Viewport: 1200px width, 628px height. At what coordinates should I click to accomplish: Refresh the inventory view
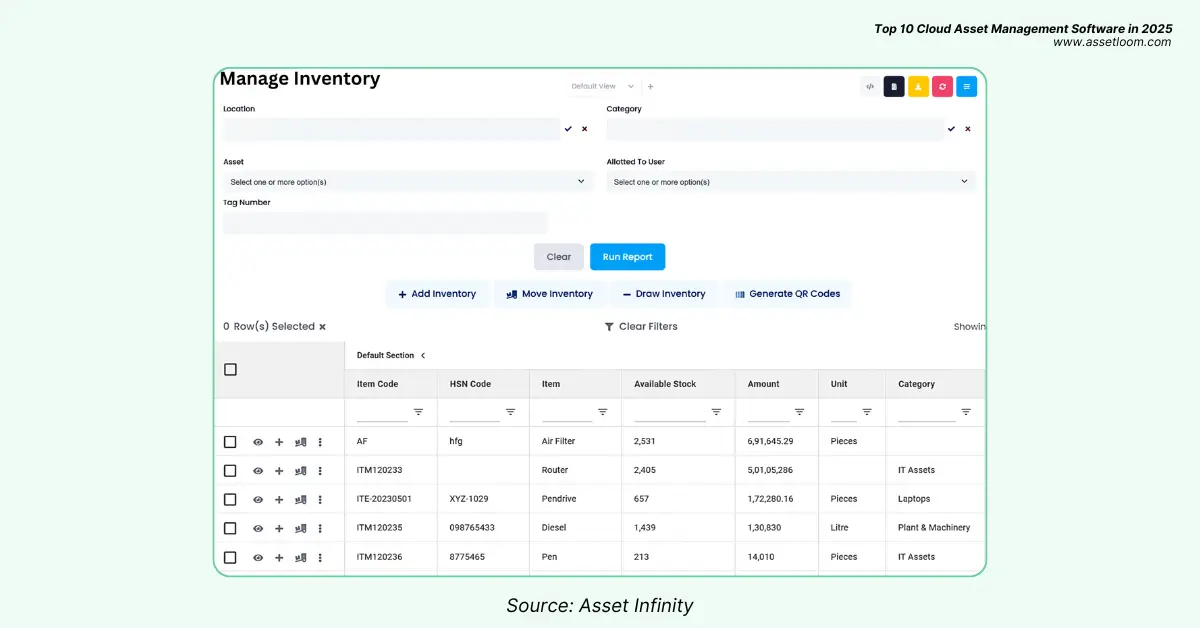tap(942, 86)
